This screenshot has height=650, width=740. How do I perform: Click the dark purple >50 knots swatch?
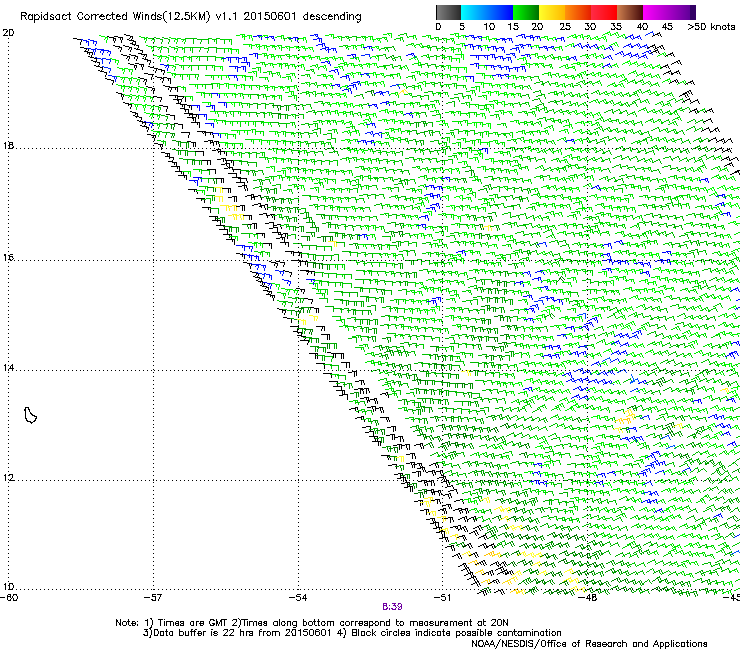tap(692, 12)
